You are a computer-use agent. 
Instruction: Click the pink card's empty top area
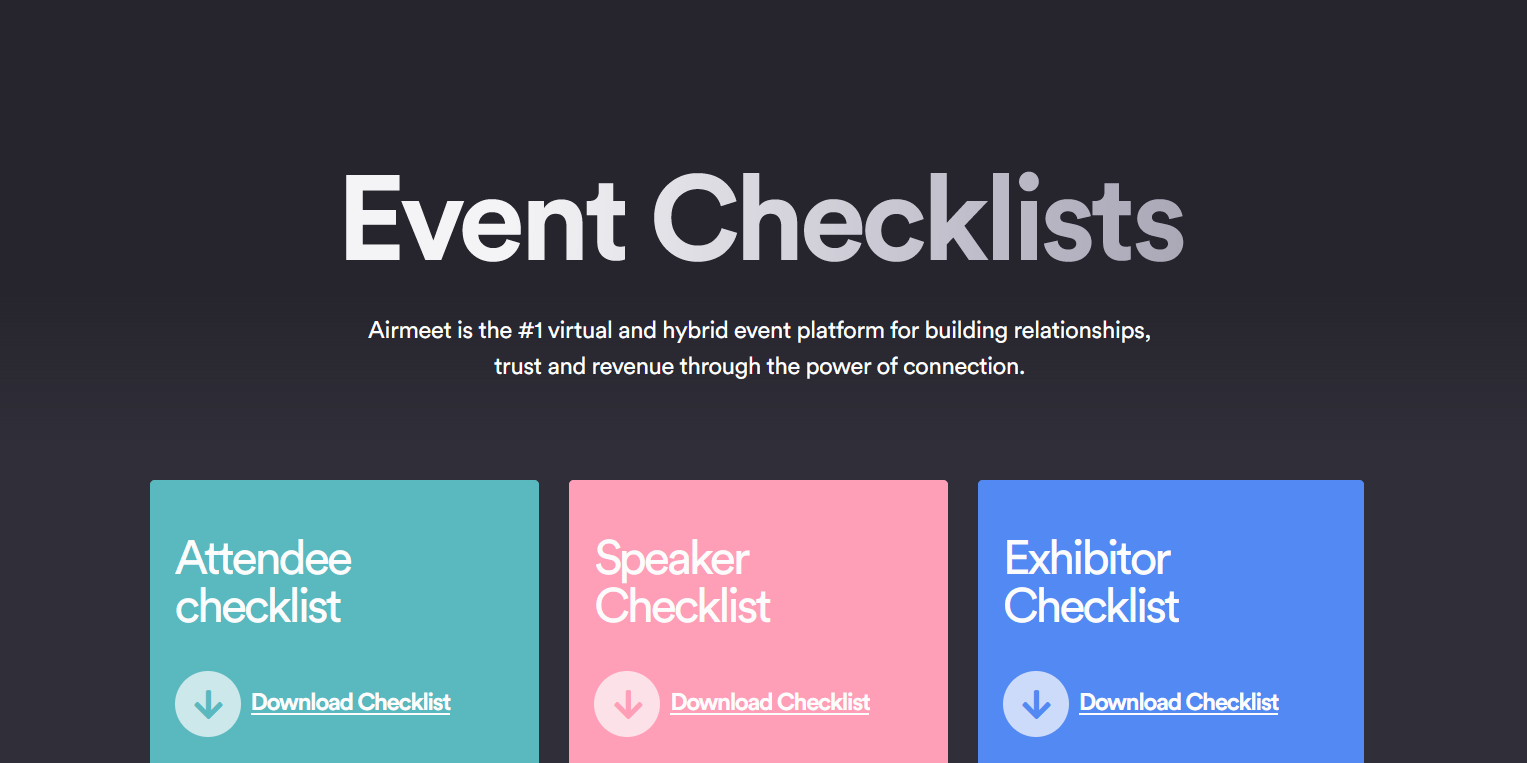point(758,505)
